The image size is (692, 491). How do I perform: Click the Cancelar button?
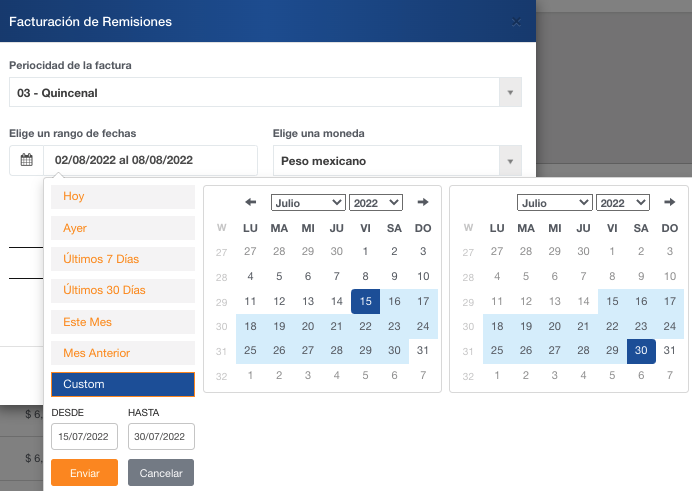(x=161, y=472)
